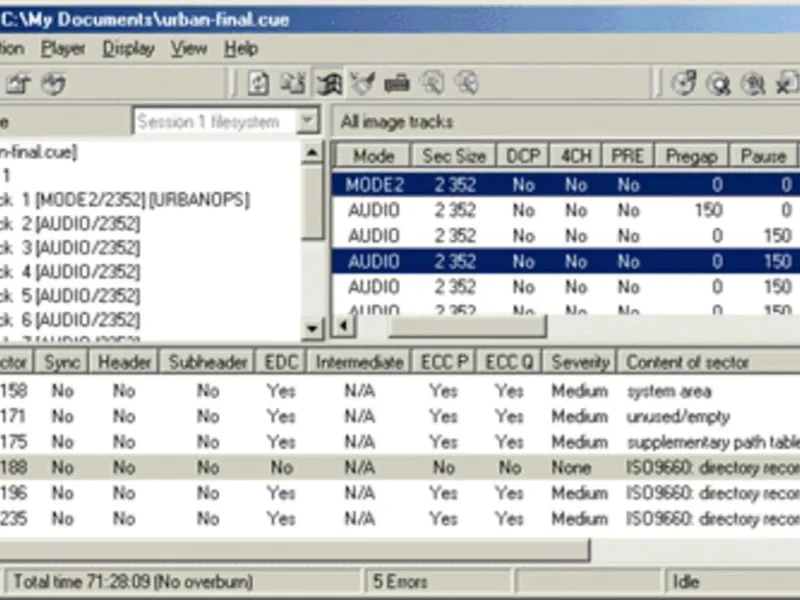Screen dimensions: 800x600
Task: Click the Total time 71:28:09 status field
Action: click(183, 582)
